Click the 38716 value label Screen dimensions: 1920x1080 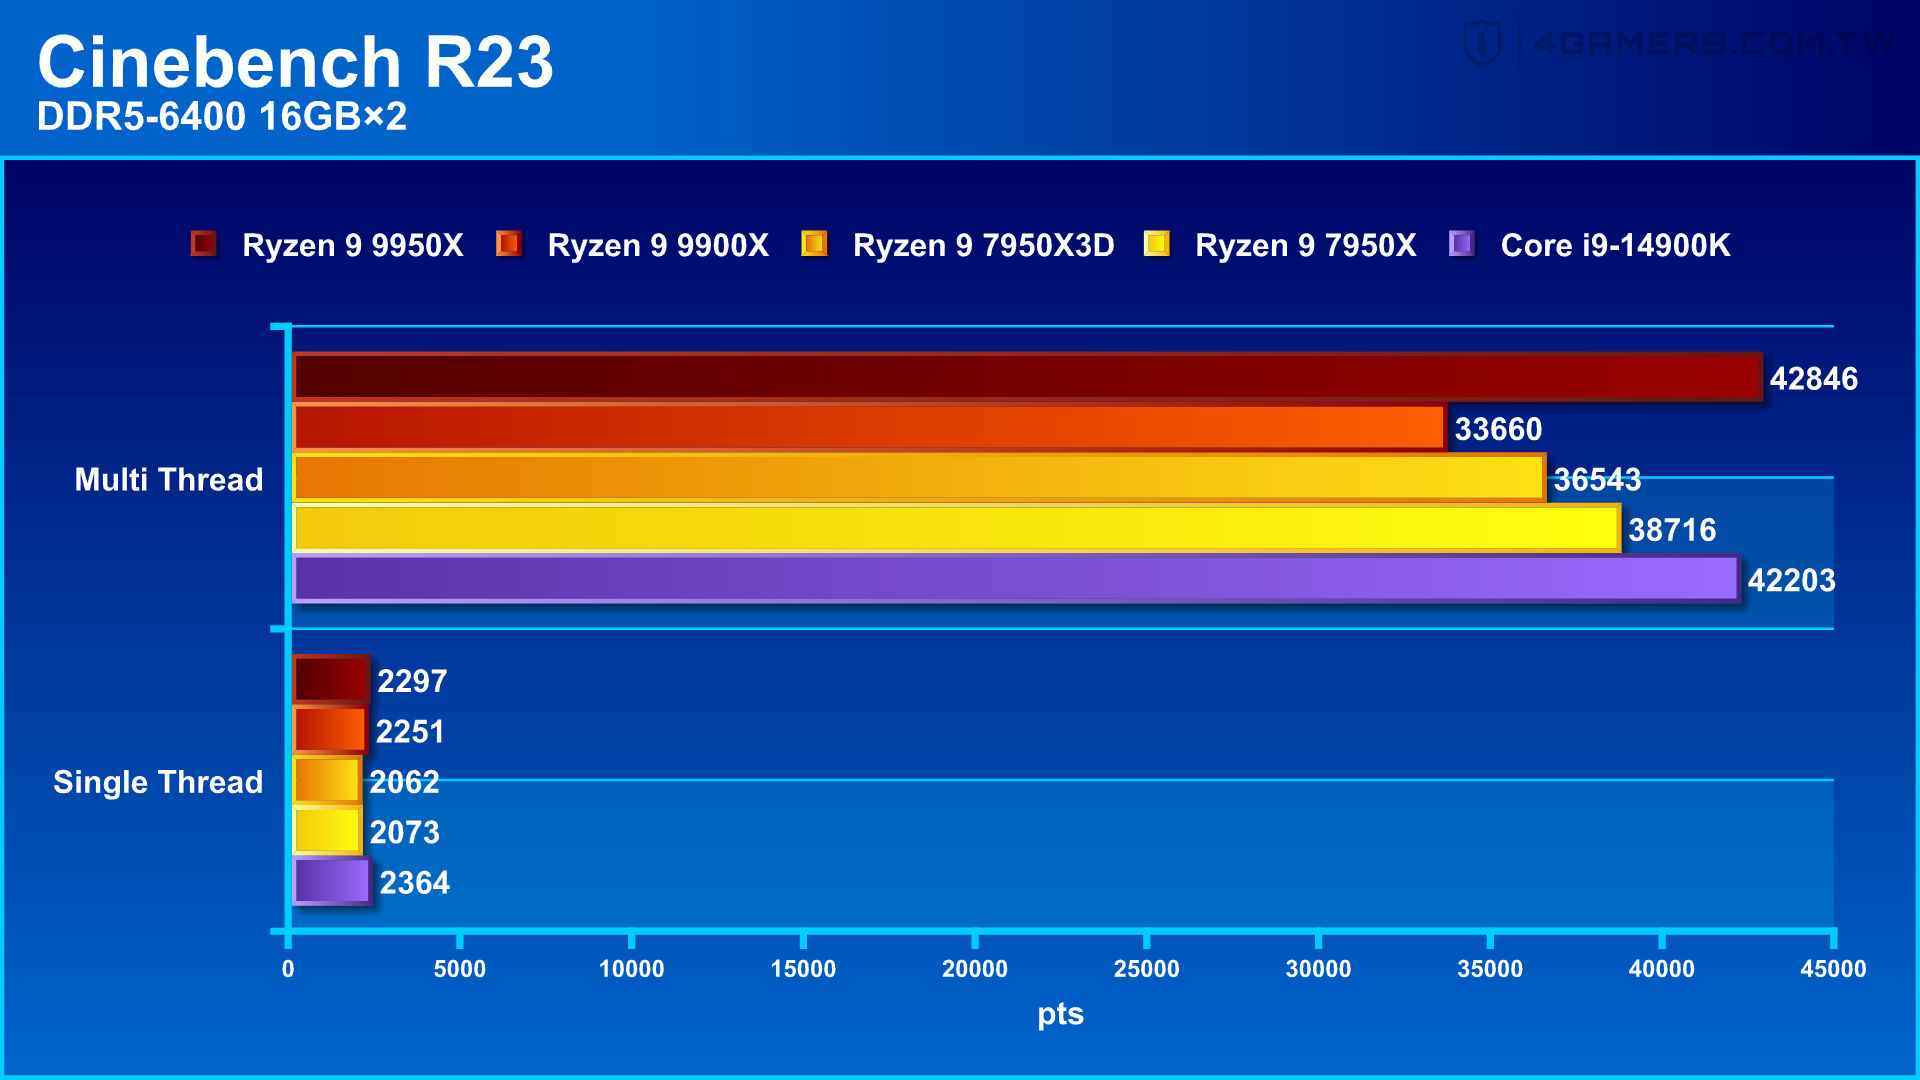click(1672, 531)
